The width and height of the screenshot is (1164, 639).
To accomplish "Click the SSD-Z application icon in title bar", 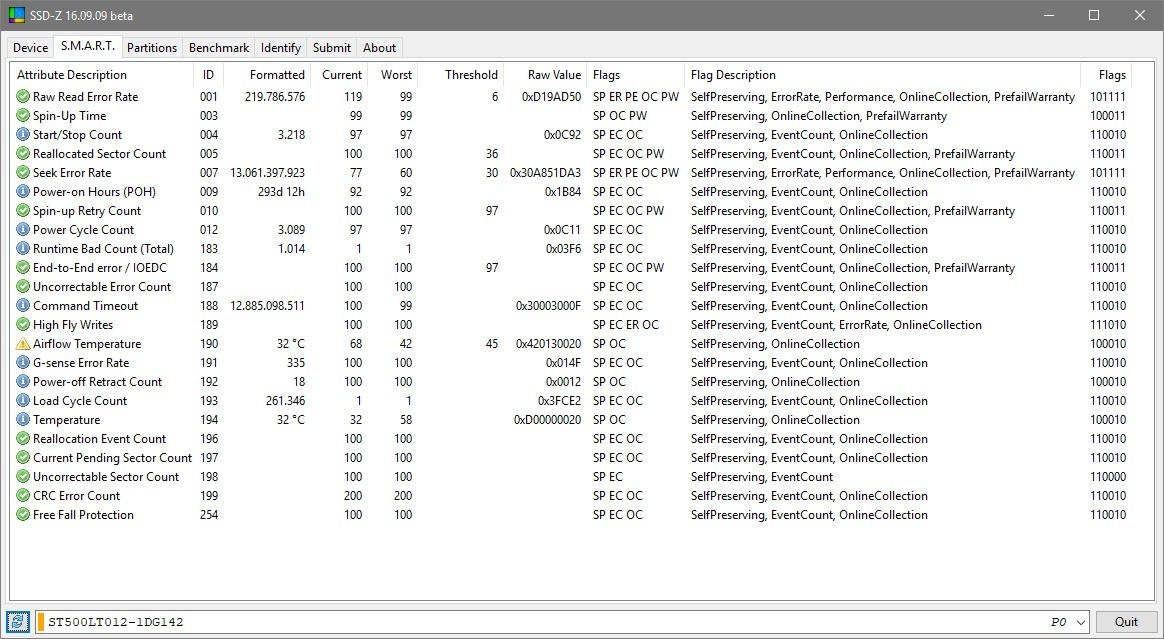I will coord(16,15).
